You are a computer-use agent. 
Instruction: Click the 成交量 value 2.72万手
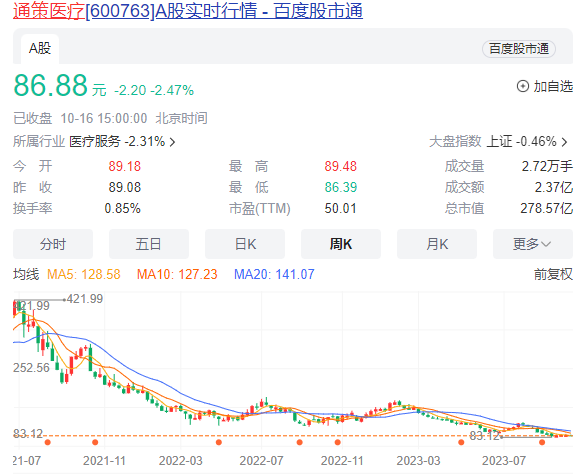click(547, 166)
